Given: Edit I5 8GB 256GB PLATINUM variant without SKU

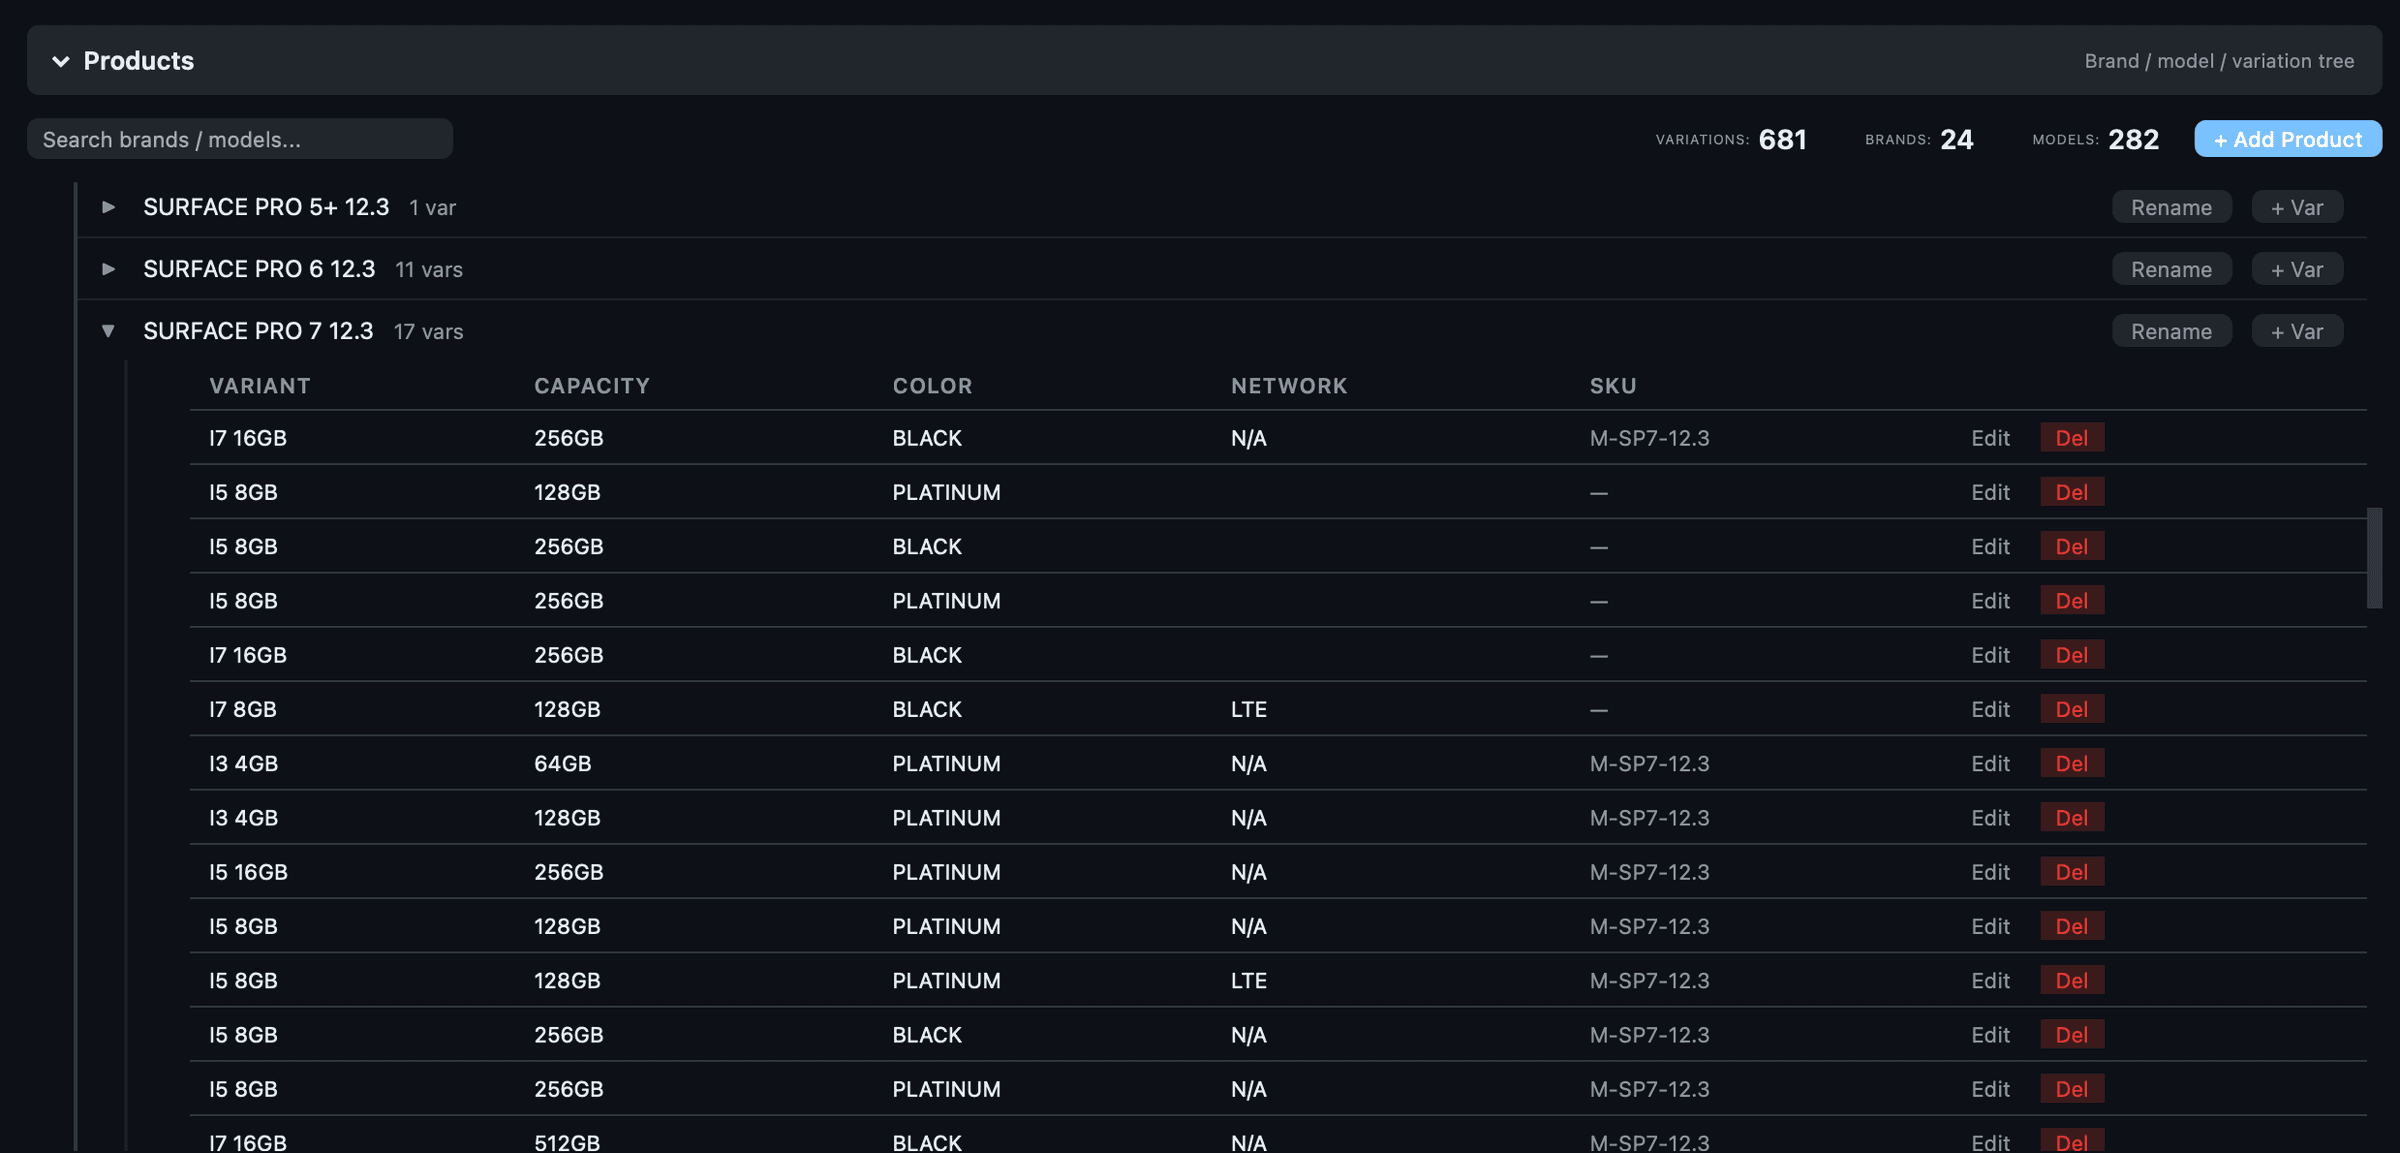Looking at the screenshot, I should (1990, 600).
